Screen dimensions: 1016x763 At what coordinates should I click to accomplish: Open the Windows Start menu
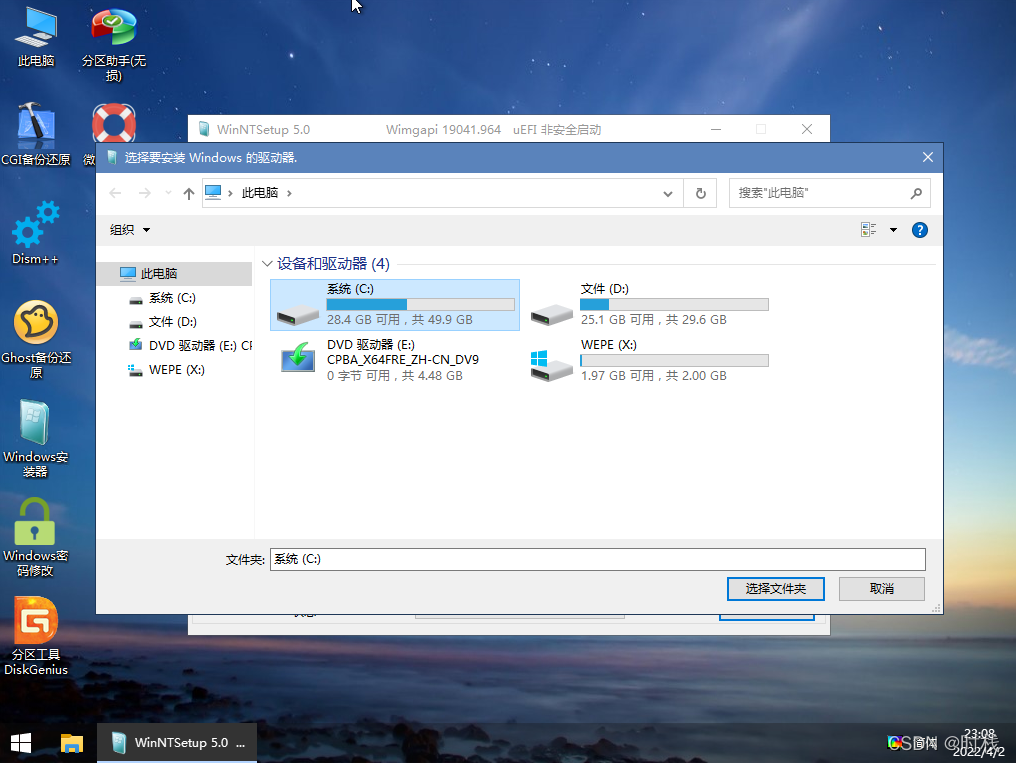21,743
